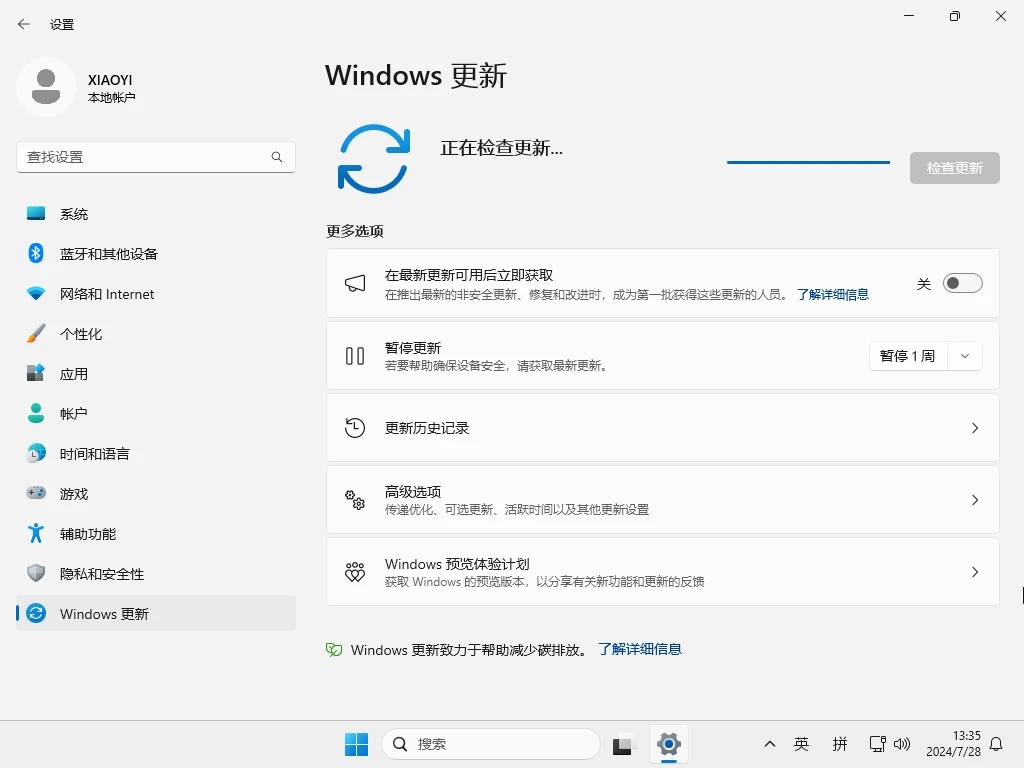This screenshot has height=768, width=1024.
Task: Click the XIAOYI user avatar picture
Action: [46, 87]
